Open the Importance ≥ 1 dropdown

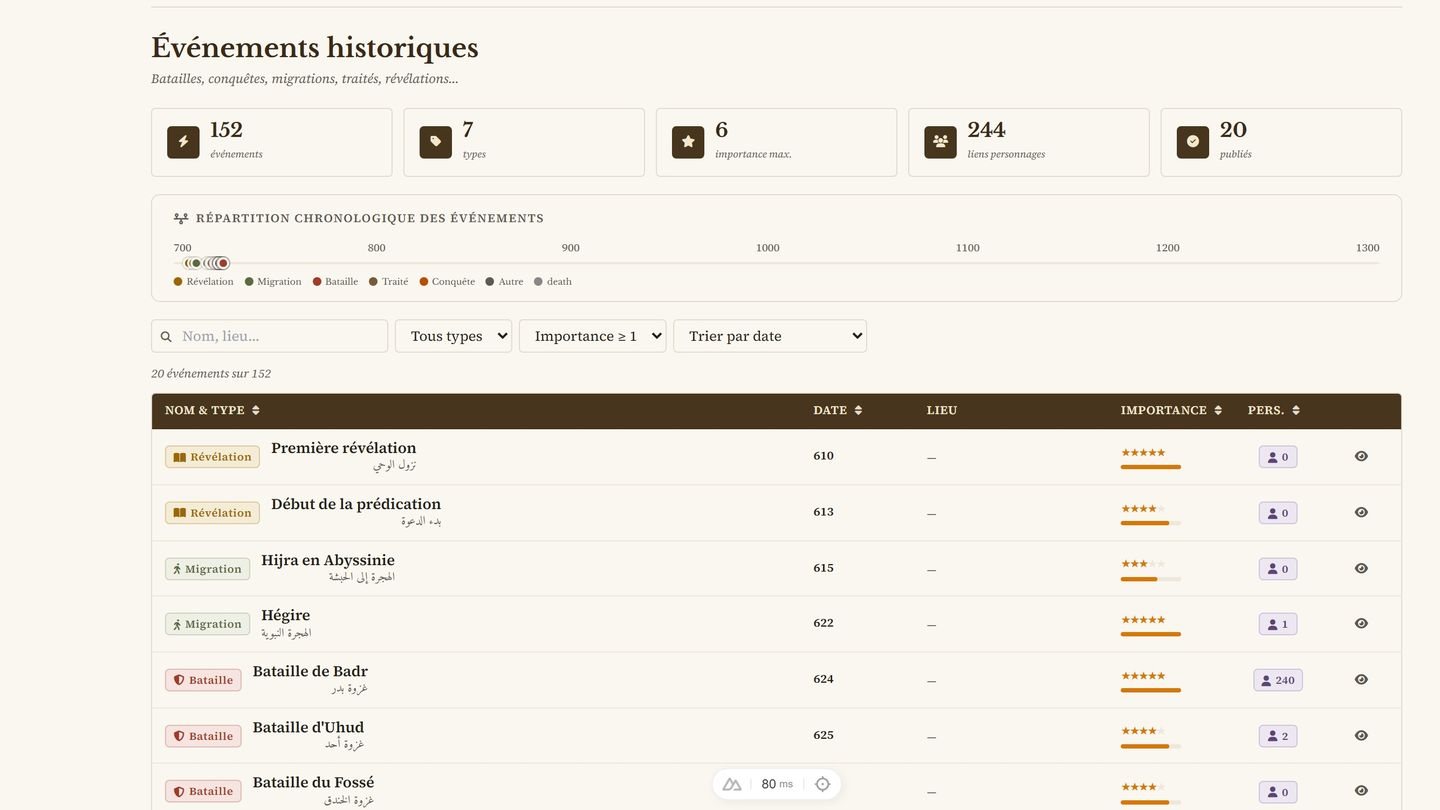[592, 336]
